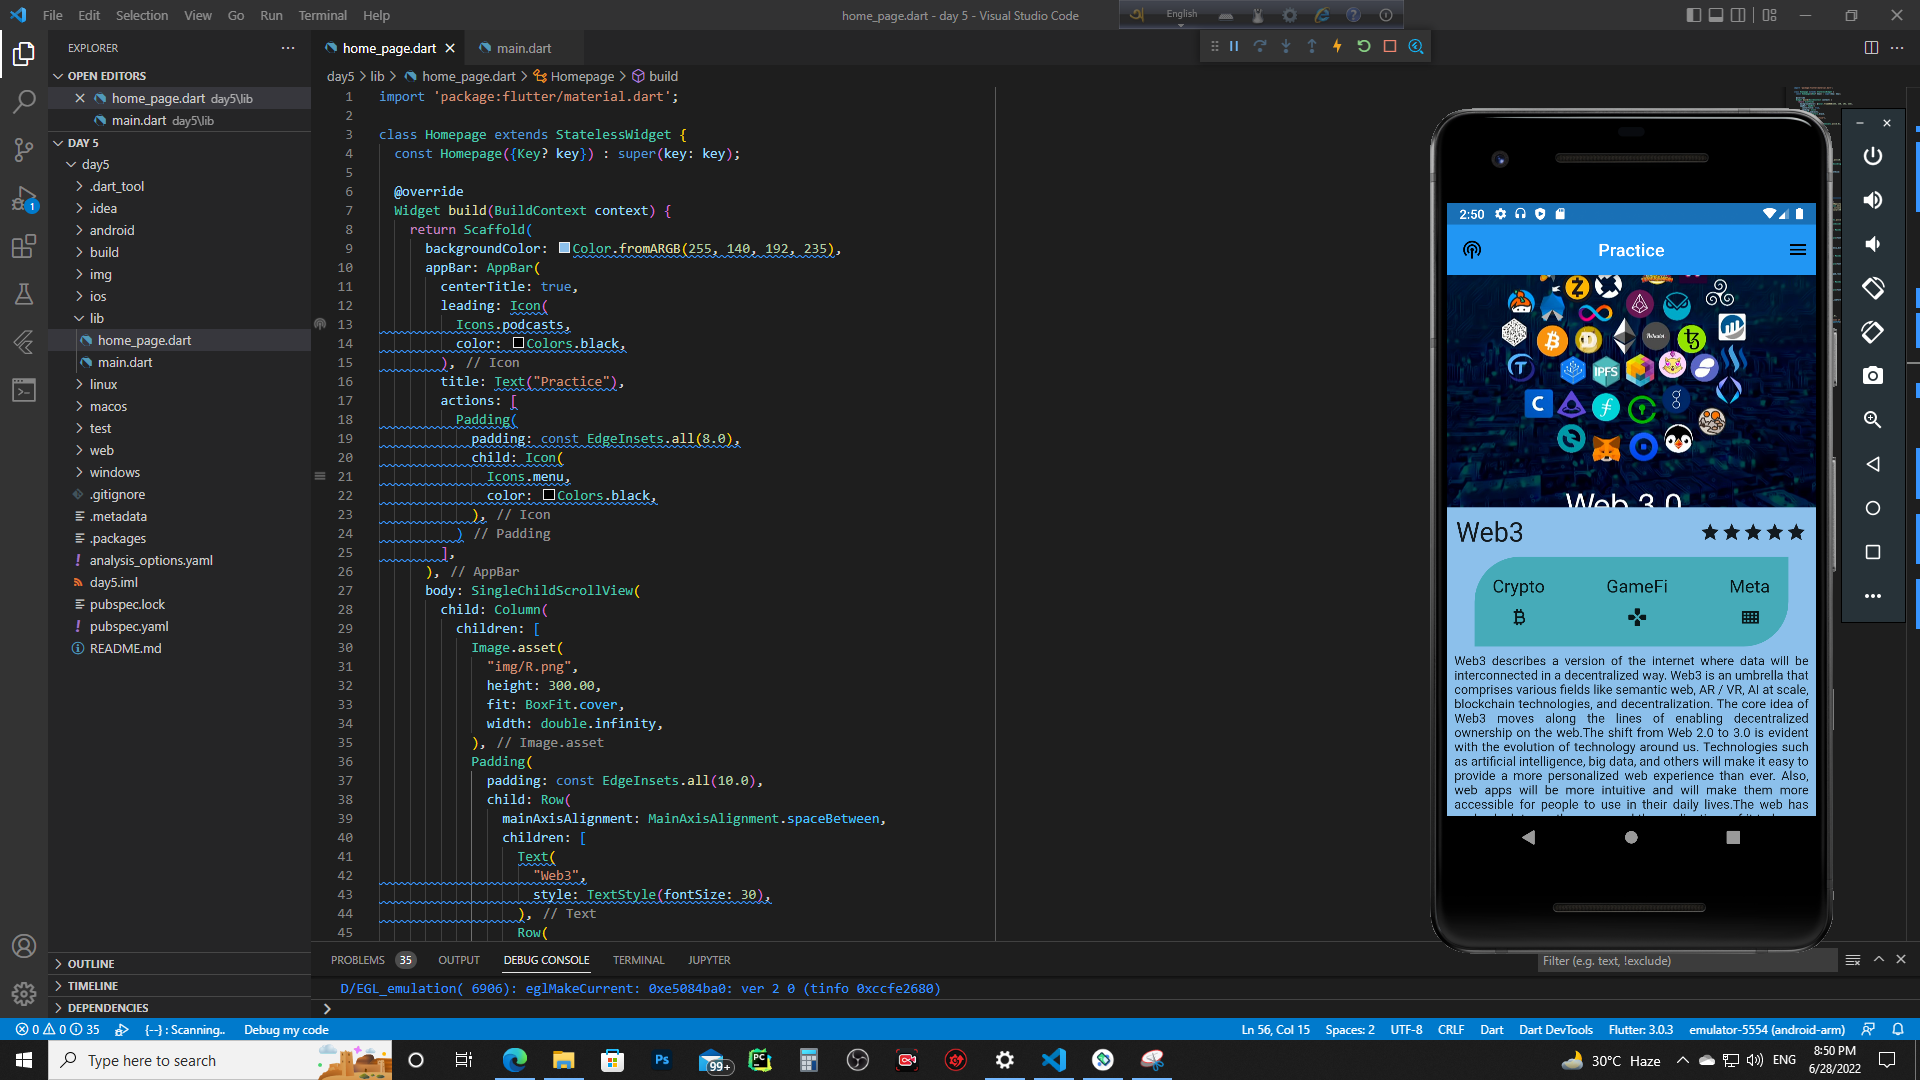
Task: Open the TERMINAL panel tab
Action: pyautogui.click(x=638, y=959)
